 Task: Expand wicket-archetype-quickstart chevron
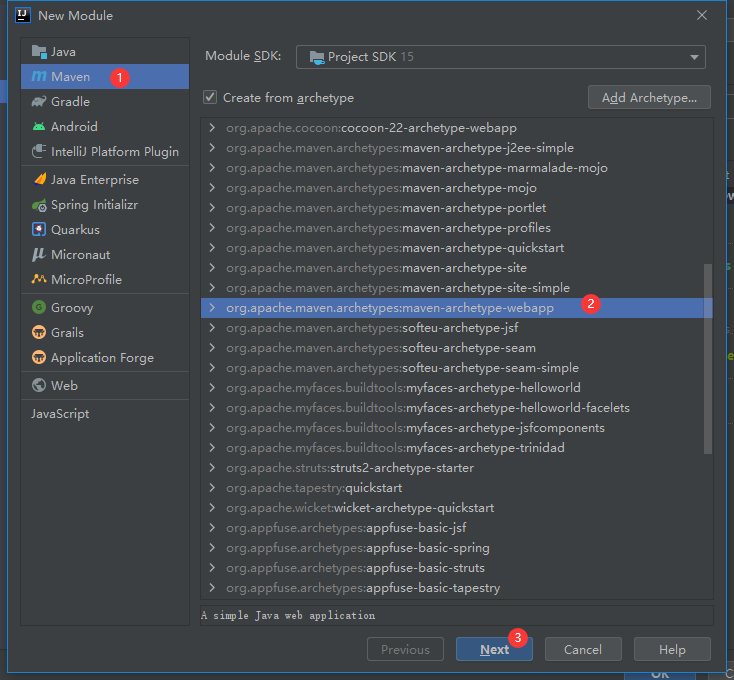pyautogui.click(x=212, y=508)
